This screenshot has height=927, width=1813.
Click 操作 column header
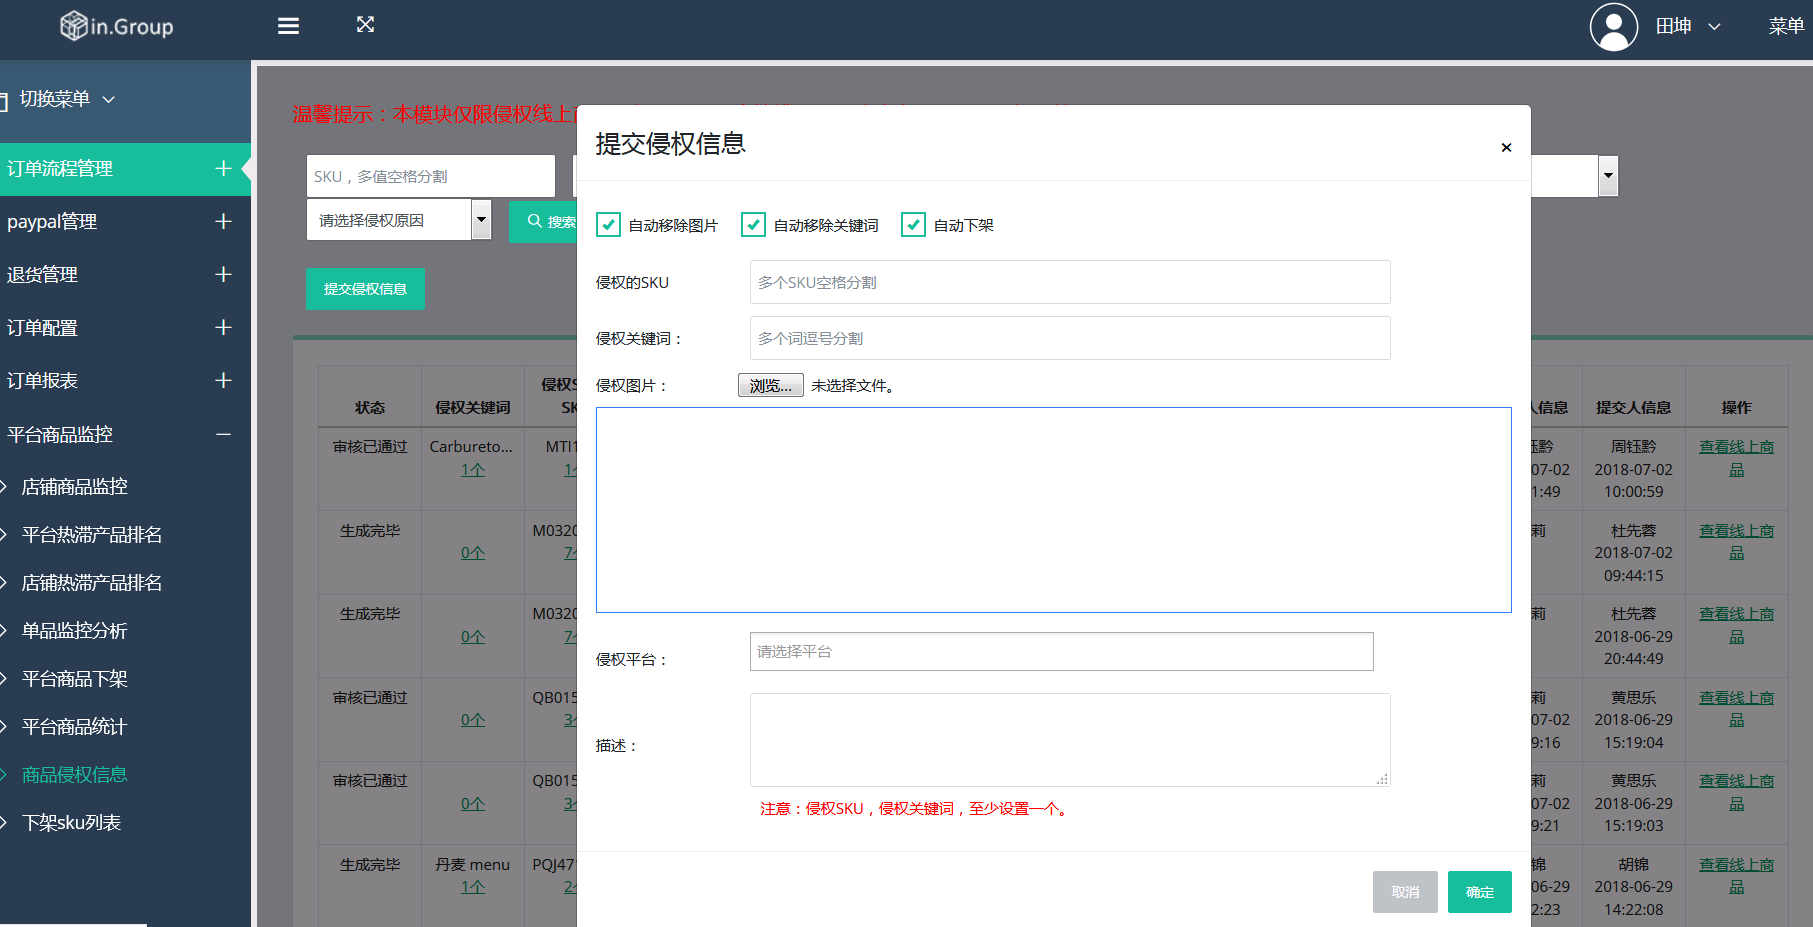tap(1737, 408)
